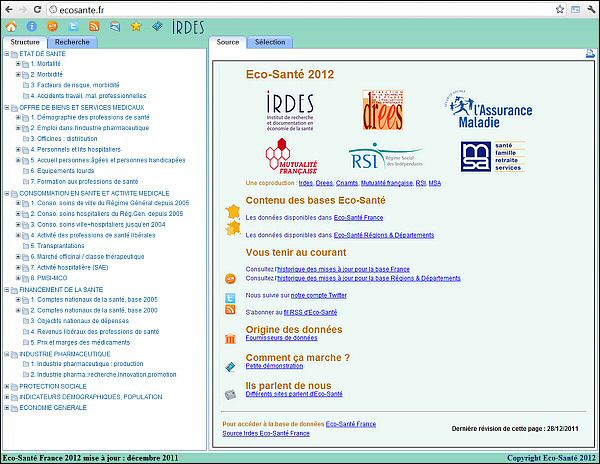Click the yellow star icon in toolbar
The width and height of the screenshot is (600, 464).
(x=136, y=26)
